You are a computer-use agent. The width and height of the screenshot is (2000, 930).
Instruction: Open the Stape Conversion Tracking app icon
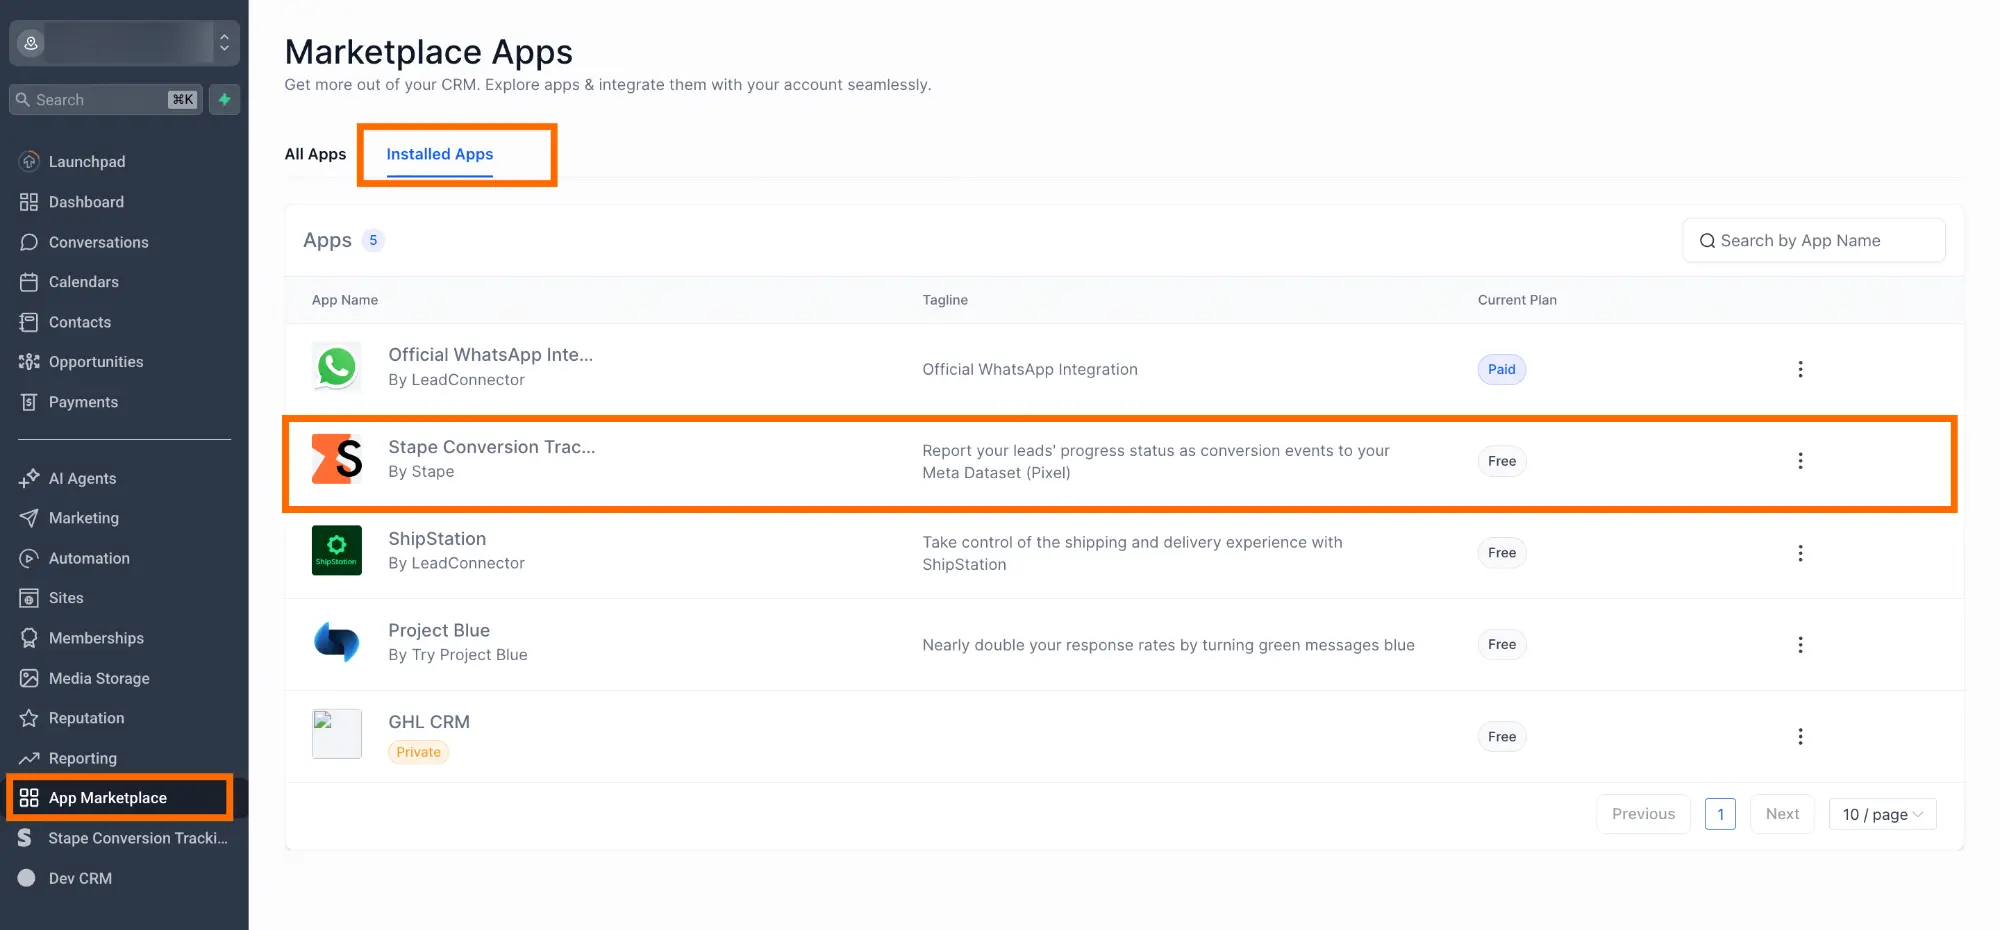coord(336,458)
